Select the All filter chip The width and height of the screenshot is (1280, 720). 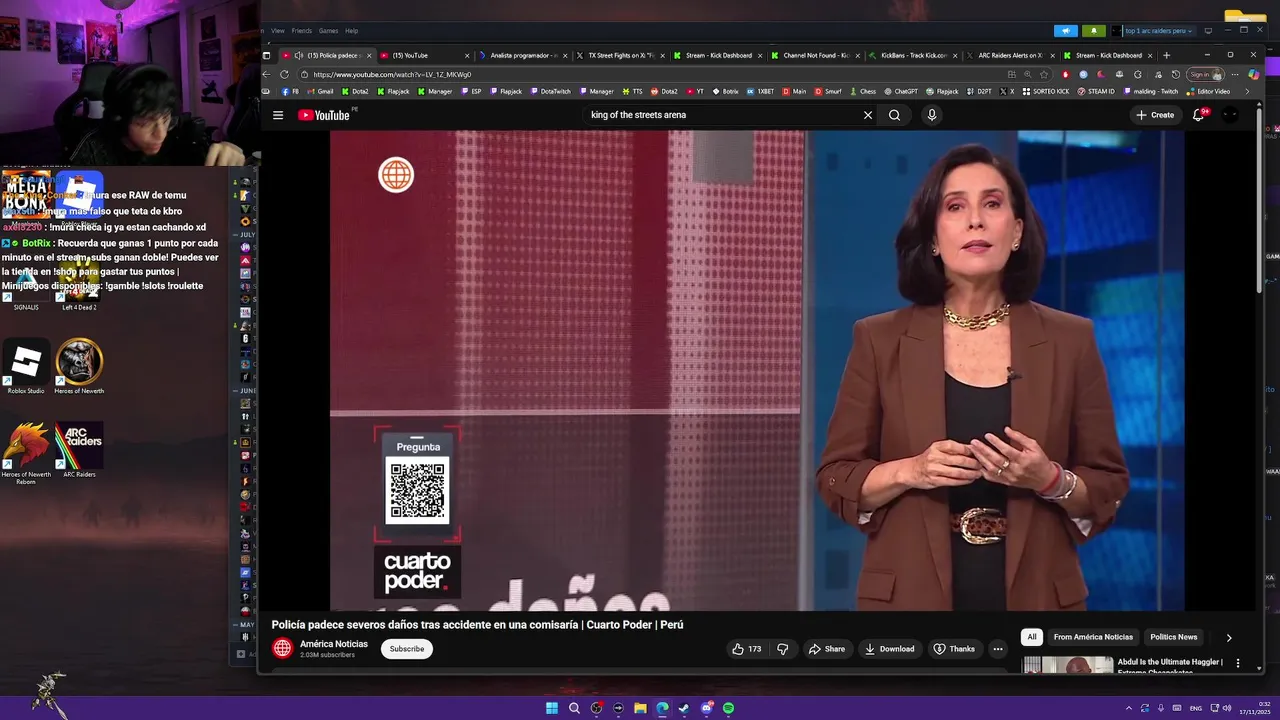click(x=1032, y=637)
